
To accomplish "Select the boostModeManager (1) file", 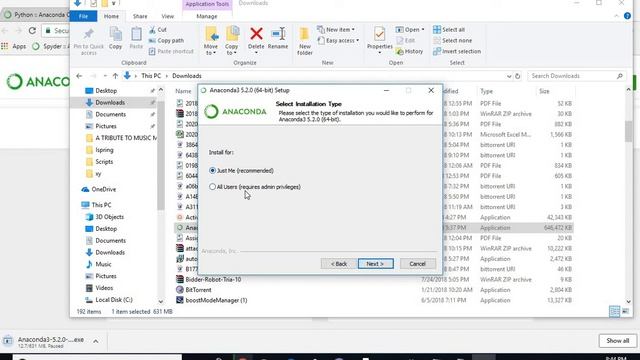I will [216, 300].
